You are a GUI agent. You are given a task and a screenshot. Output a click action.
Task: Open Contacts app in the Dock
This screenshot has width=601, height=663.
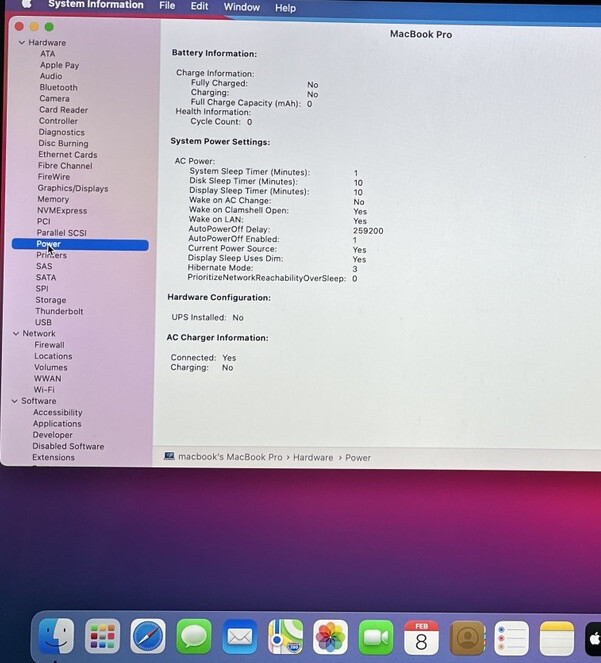[x=467, y=637]
